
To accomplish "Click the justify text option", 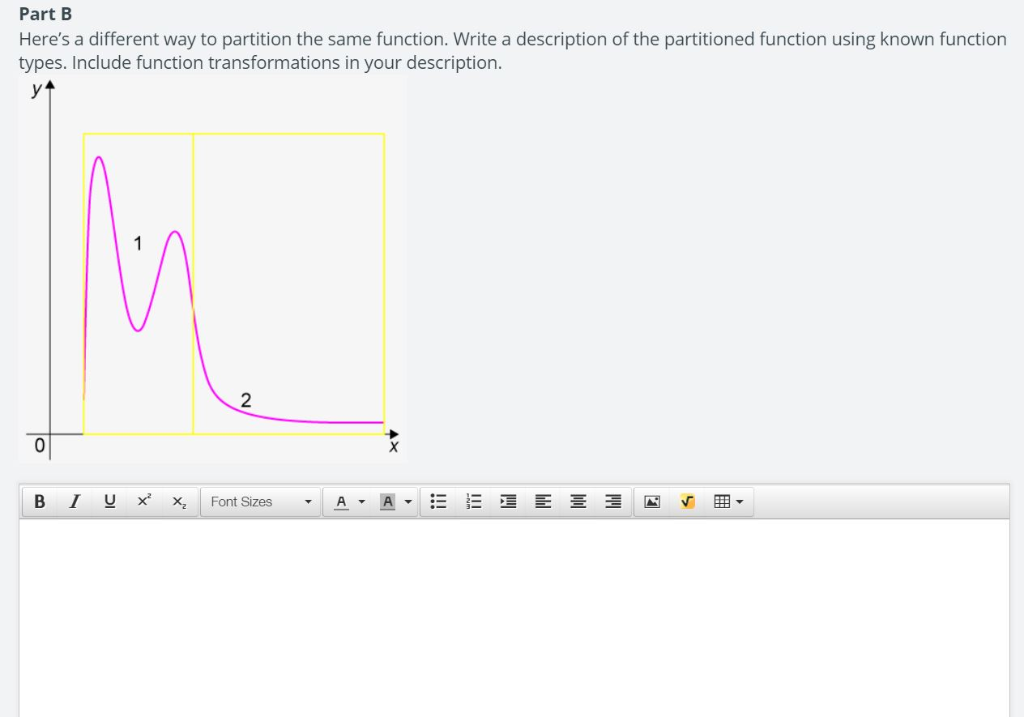I will [x=613, y=501].
